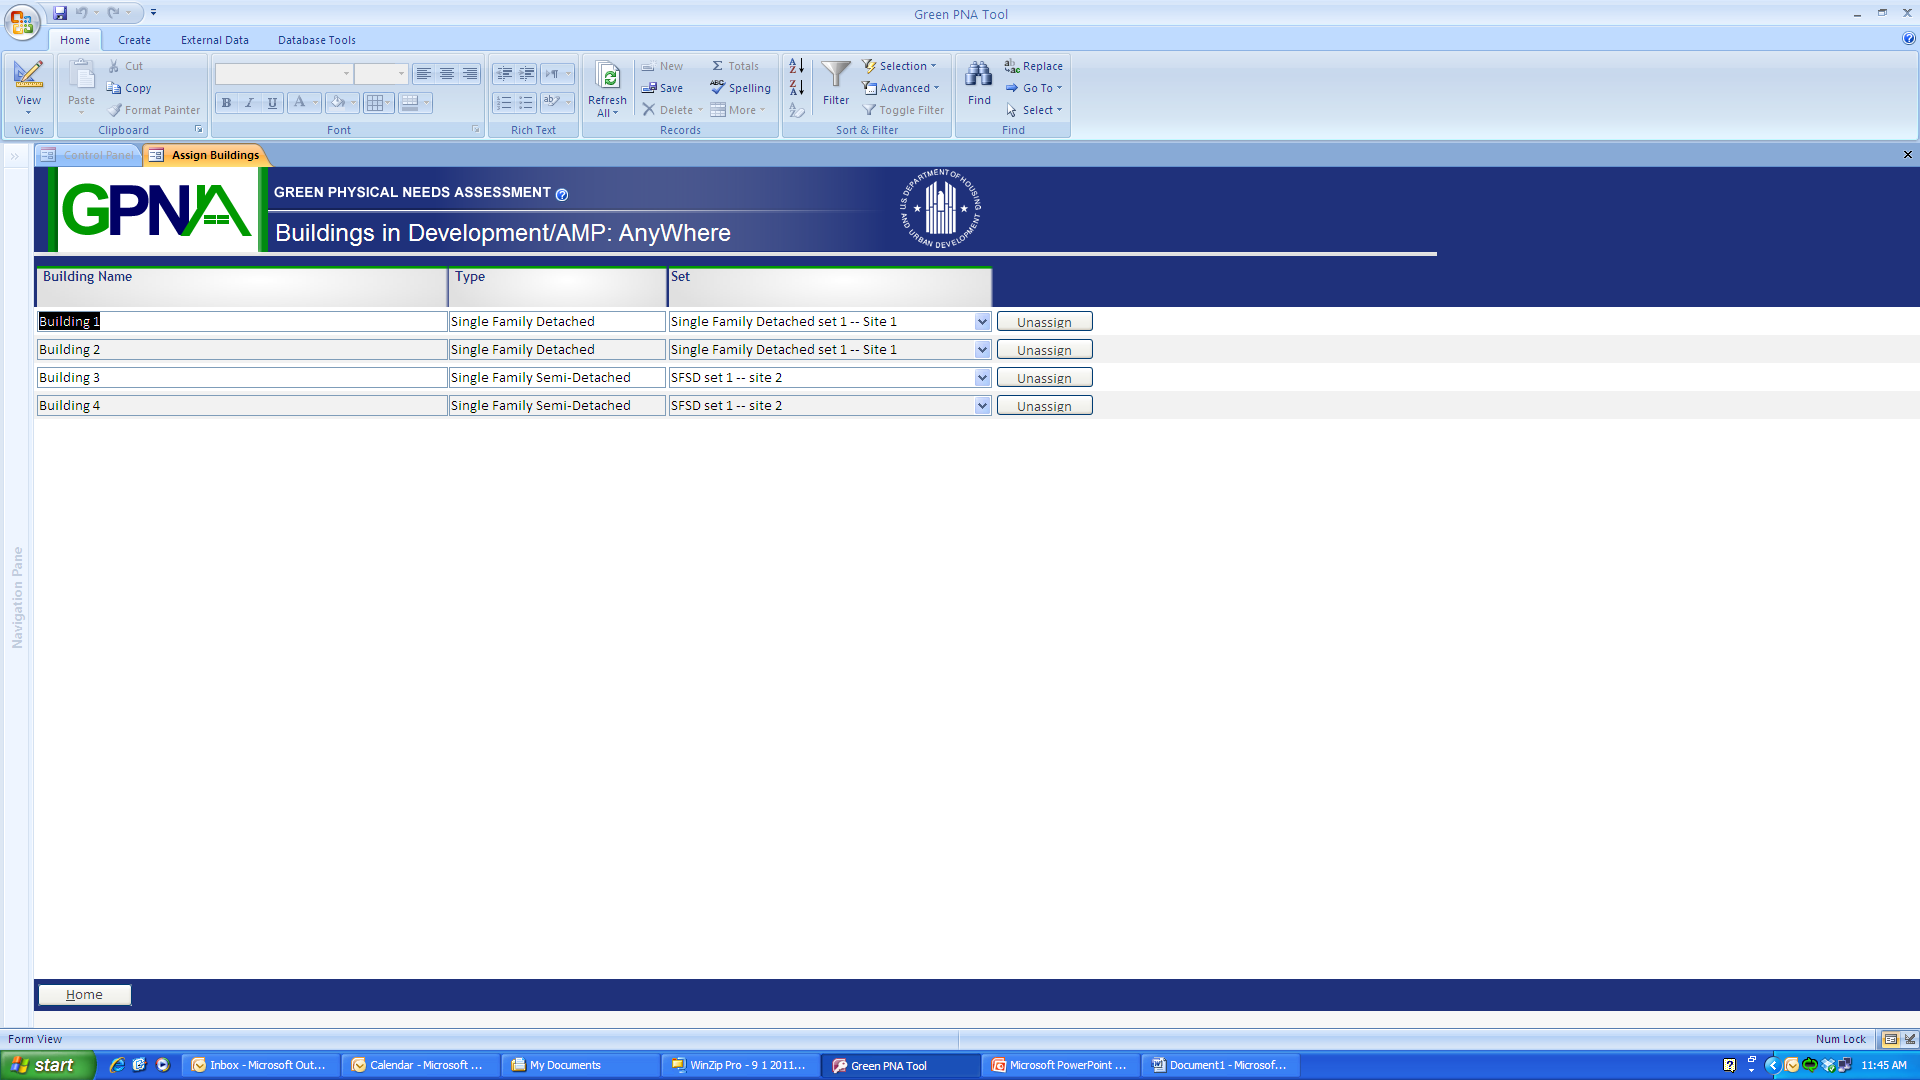Click the Office button logo
Viewport: 1920px width, 1080px height.
[x=22, y=20]
